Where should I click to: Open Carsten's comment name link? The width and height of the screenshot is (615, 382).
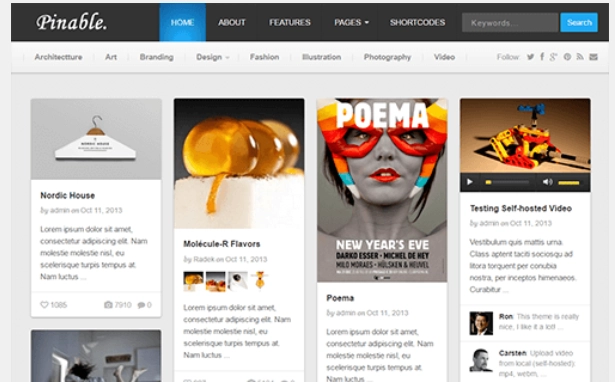[x=513, y=353]
